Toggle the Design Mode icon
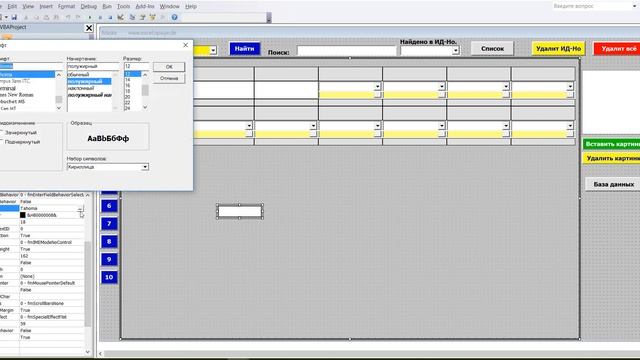Screen dimensions: 640x360 pyautogui.click(x=121, y=17)
